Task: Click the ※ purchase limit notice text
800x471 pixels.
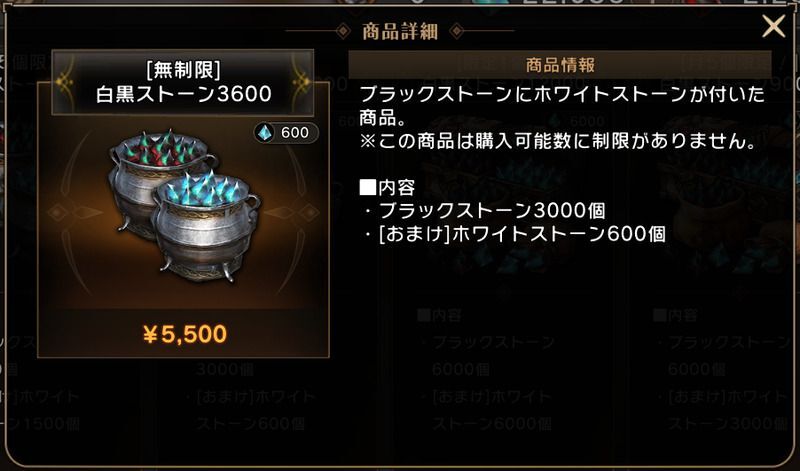Action: [x=559, y=141]
